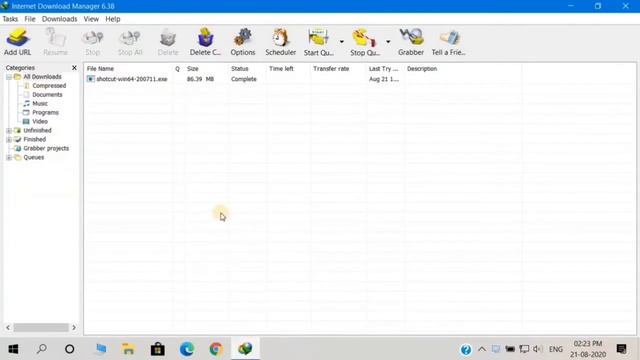
Task: Launch Google Chrome from the taskbar
Action: pos(216,349)
